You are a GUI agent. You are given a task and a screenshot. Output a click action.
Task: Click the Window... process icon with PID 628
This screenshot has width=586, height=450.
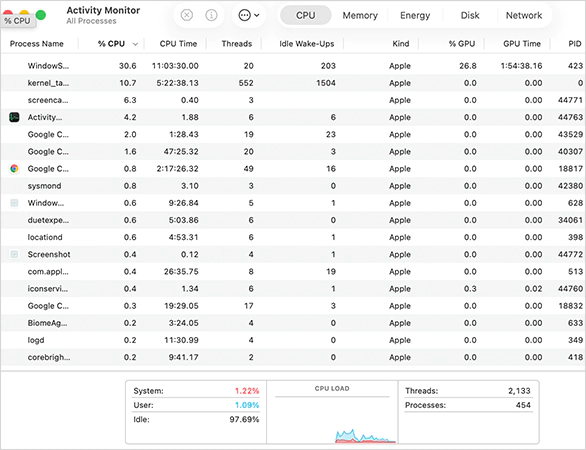coord(14,203)
